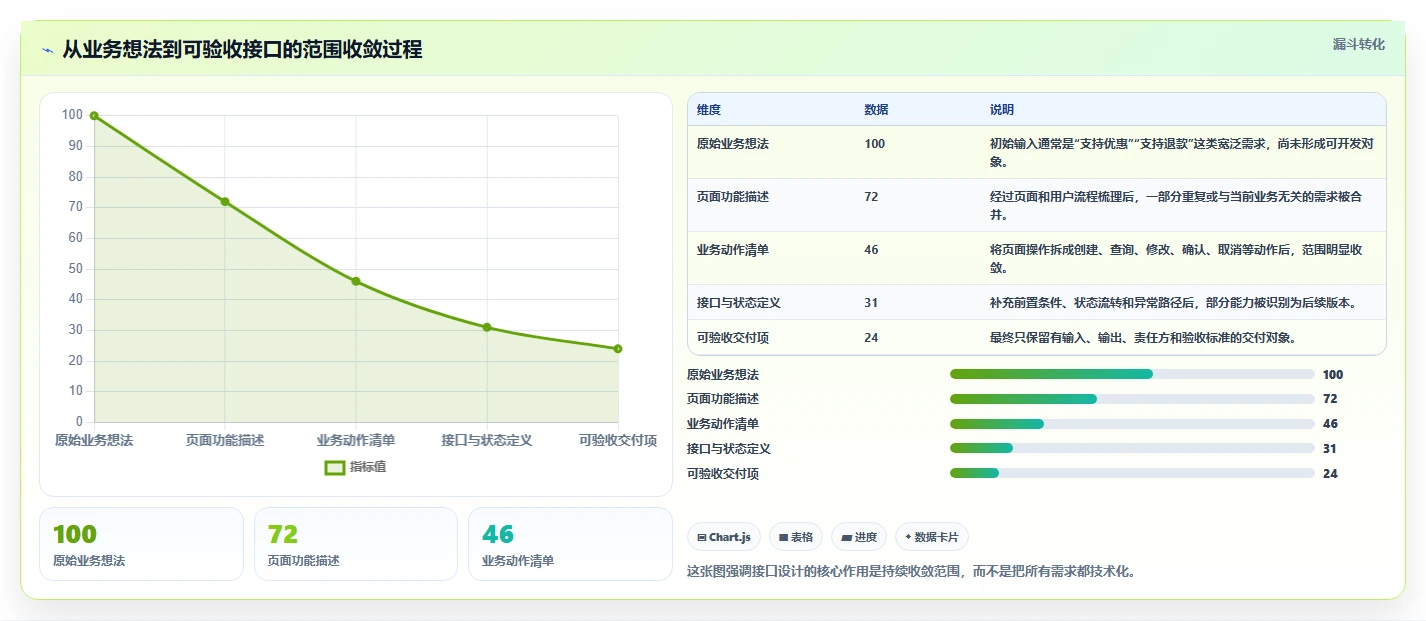Click the 说明 column header
Screen dimensions: 1426x621
[1002, 110]
